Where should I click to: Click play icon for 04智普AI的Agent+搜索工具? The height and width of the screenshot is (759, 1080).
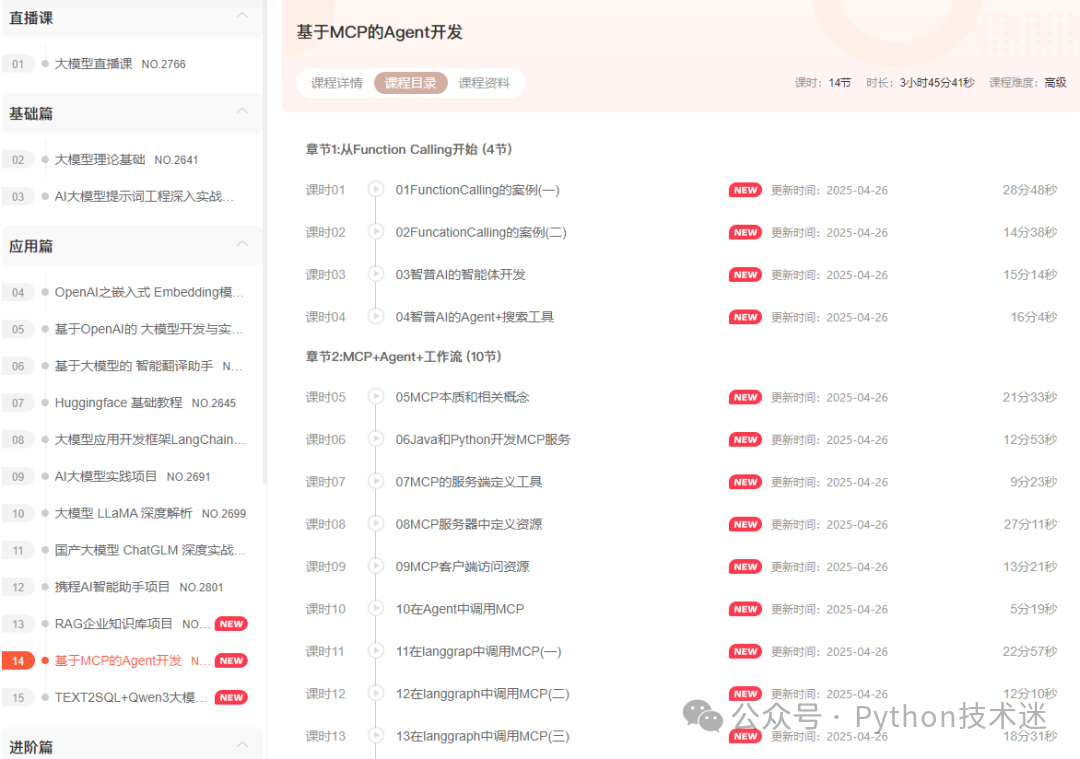(375, 317)
